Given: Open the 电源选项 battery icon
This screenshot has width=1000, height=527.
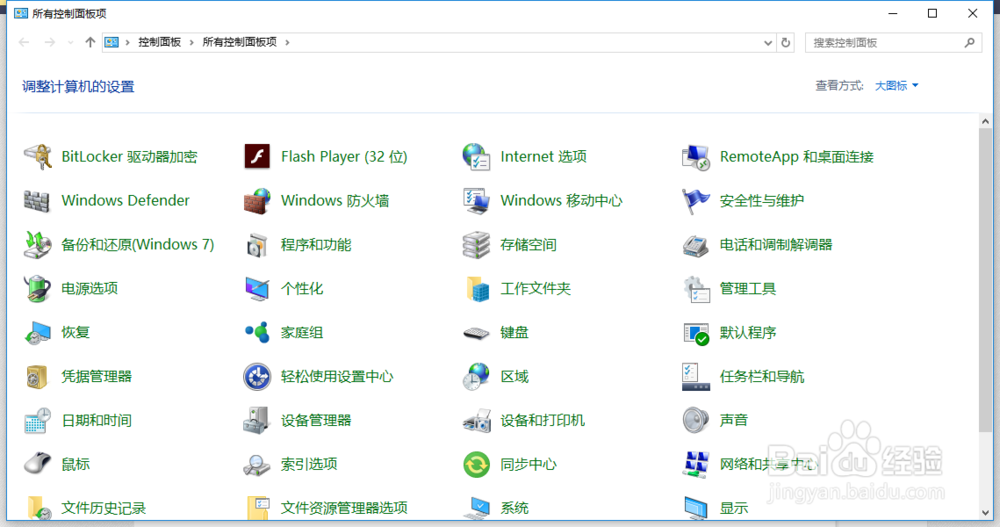Looking at the screenshot, I should tap(38, 288).
